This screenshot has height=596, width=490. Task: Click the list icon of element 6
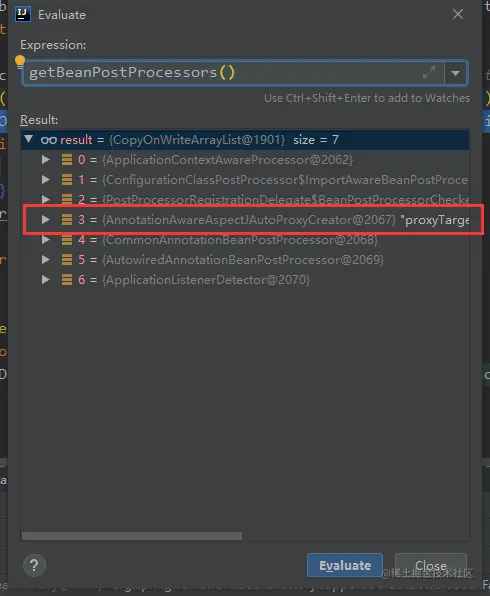pos(67,280)
